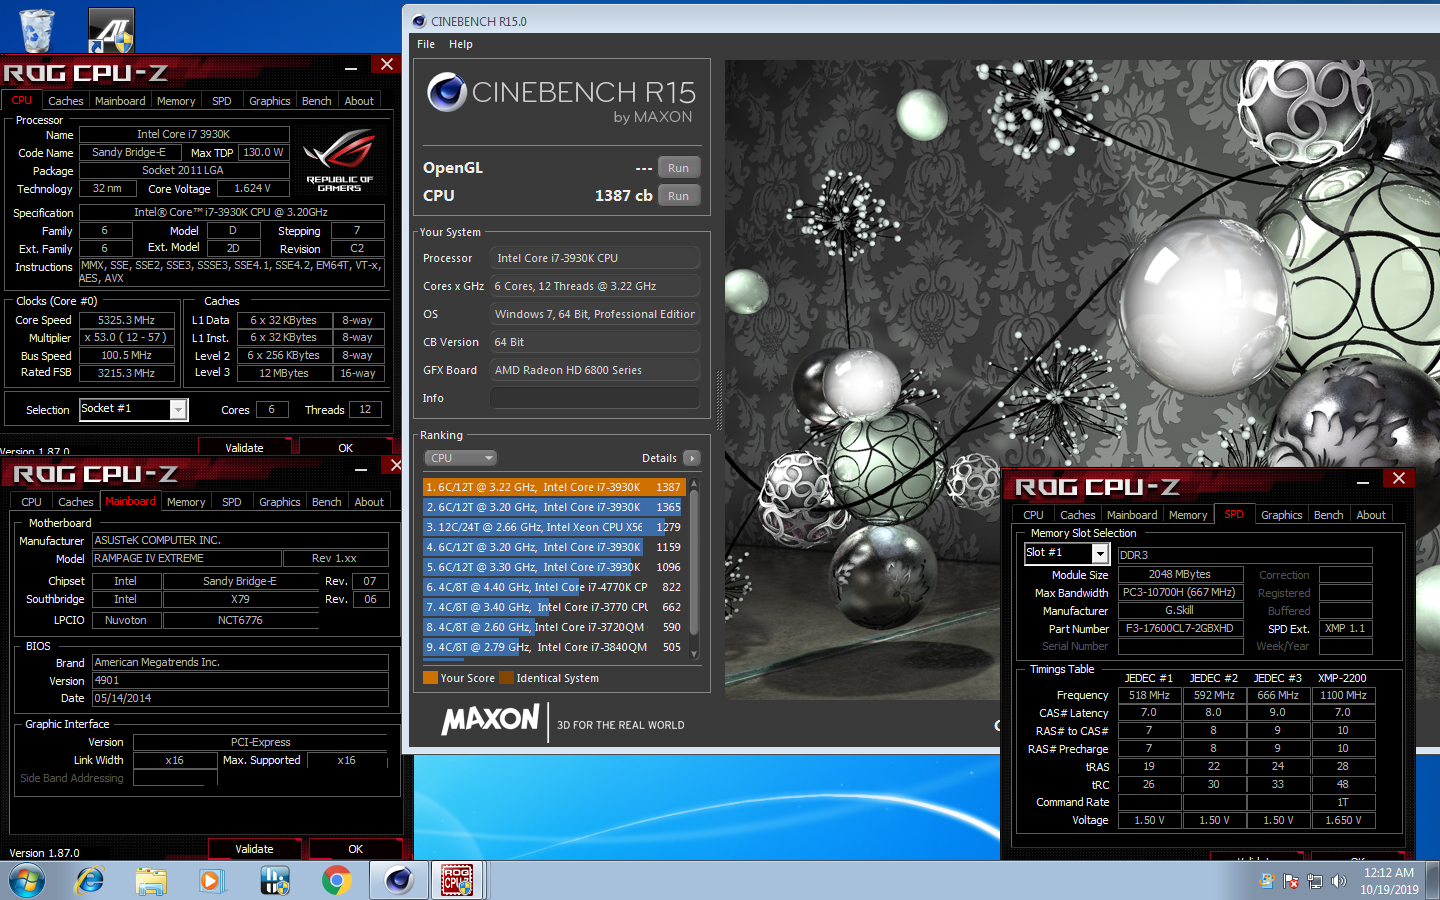Click the Max TDP 130.0 W value
Image resolution: width=1440 pixels, height=900 pixels.
click(x=264, y=152)
